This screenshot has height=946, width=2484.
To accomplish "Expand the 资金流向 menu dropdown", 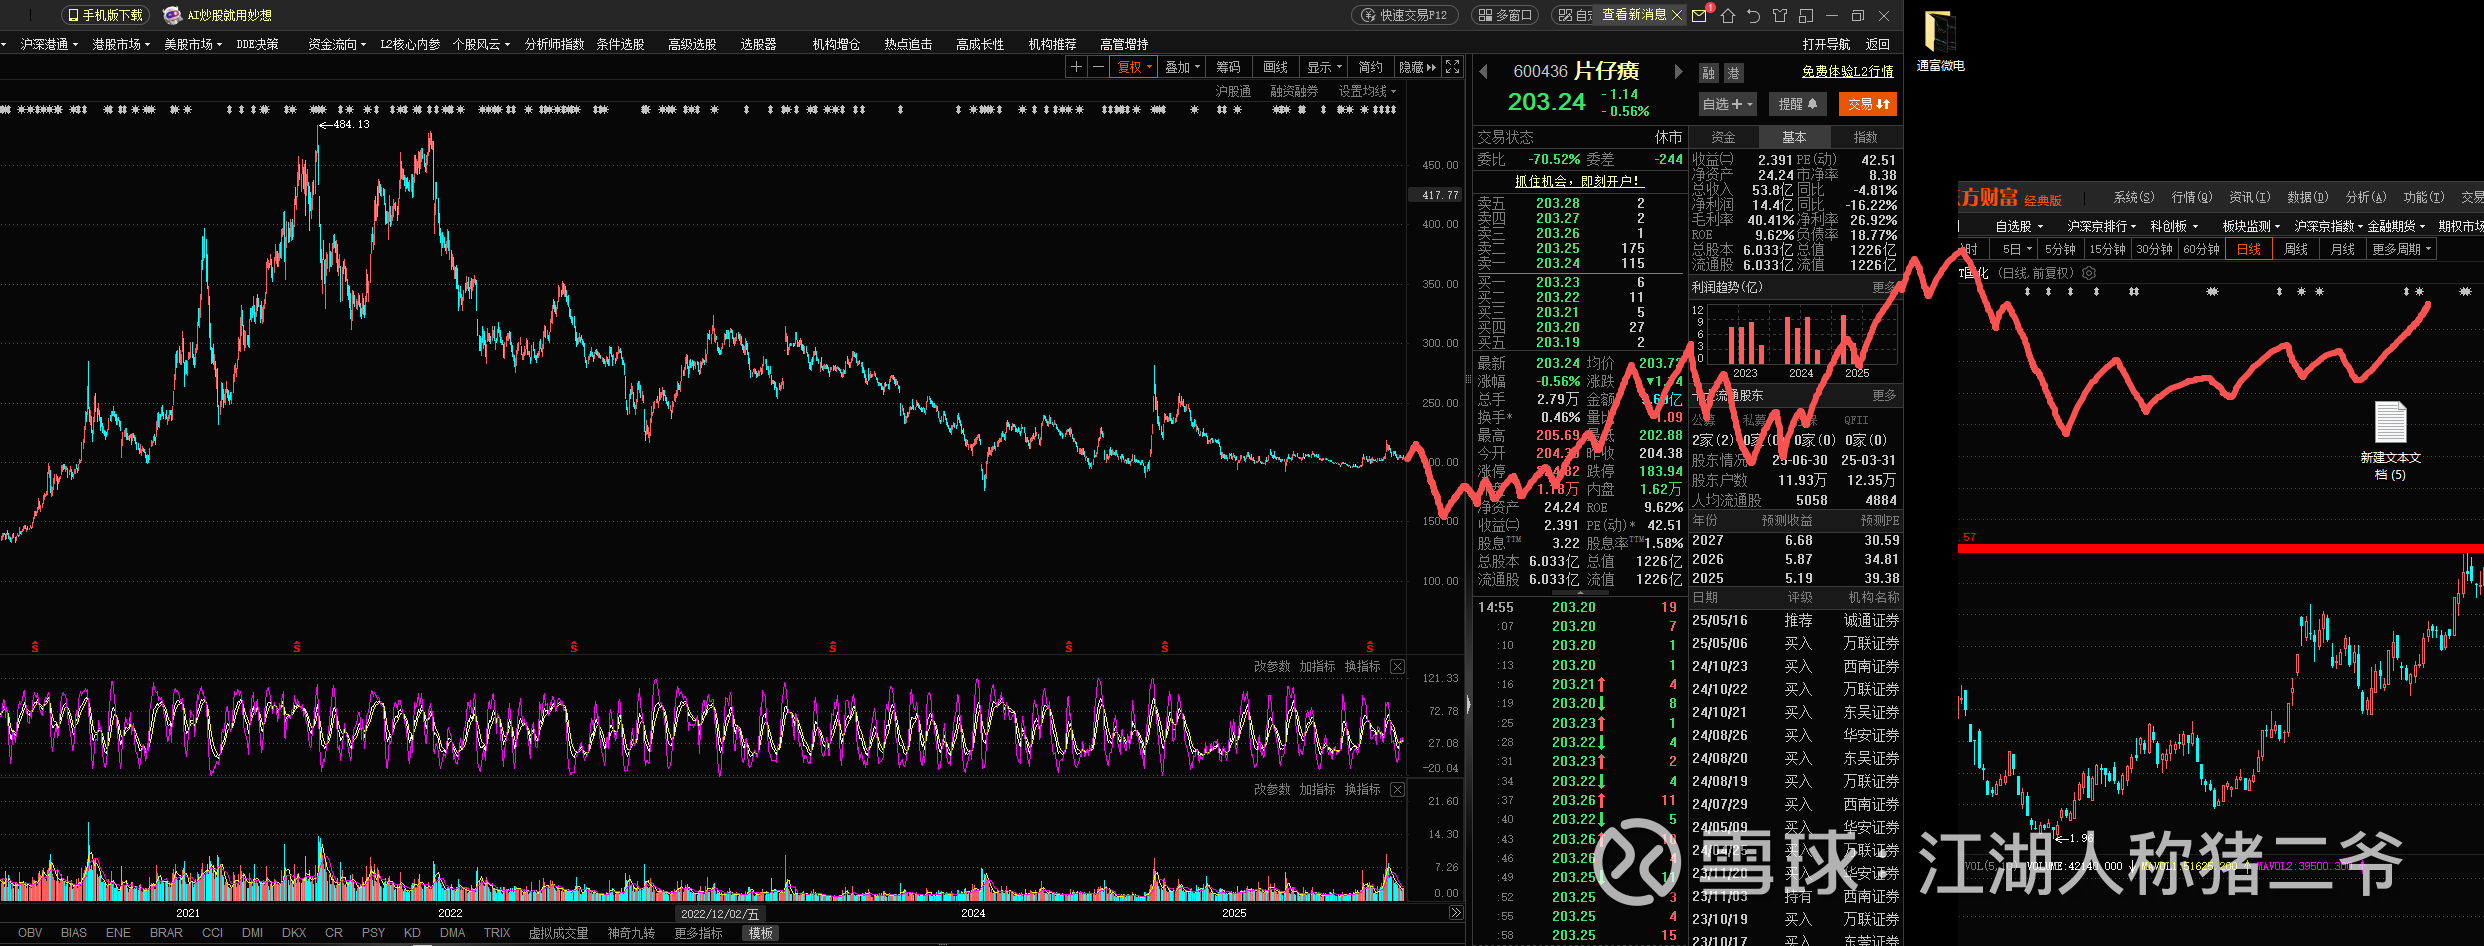I will pos(337,44).
